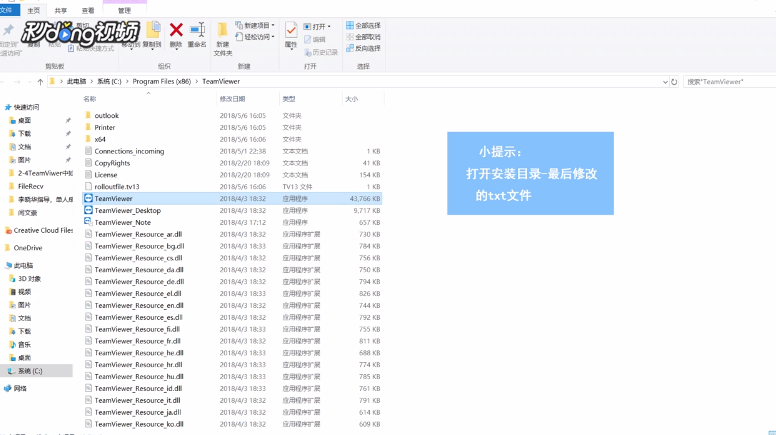Select the TeamViewer application file icon

pyautogui.click(x=88, y=198)
